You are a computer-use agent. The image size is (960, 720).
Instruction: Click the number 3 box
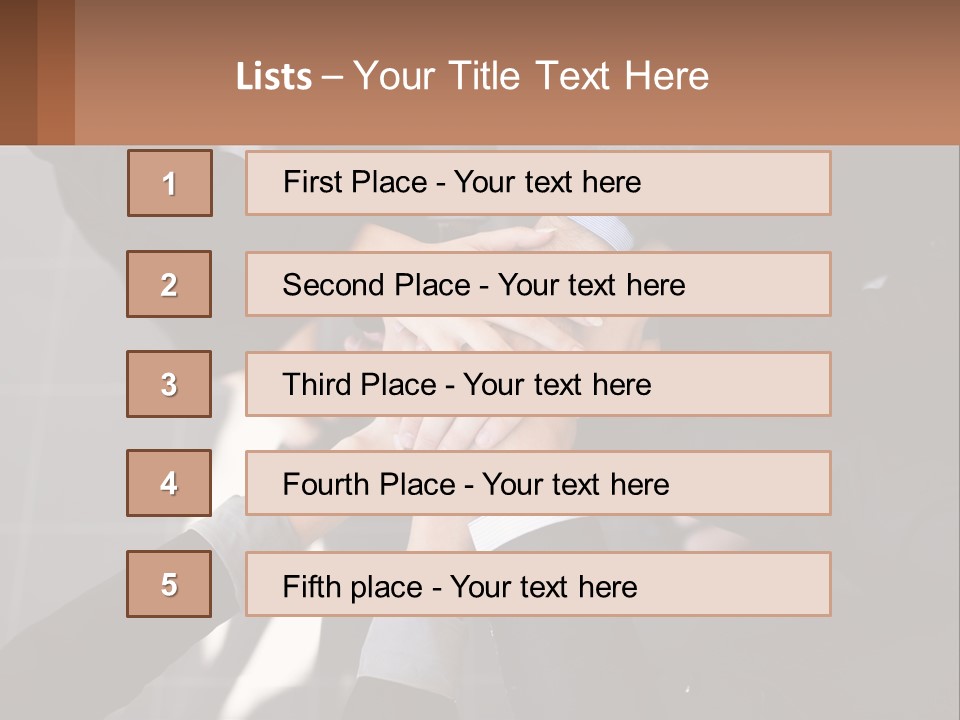click(169, 384)
